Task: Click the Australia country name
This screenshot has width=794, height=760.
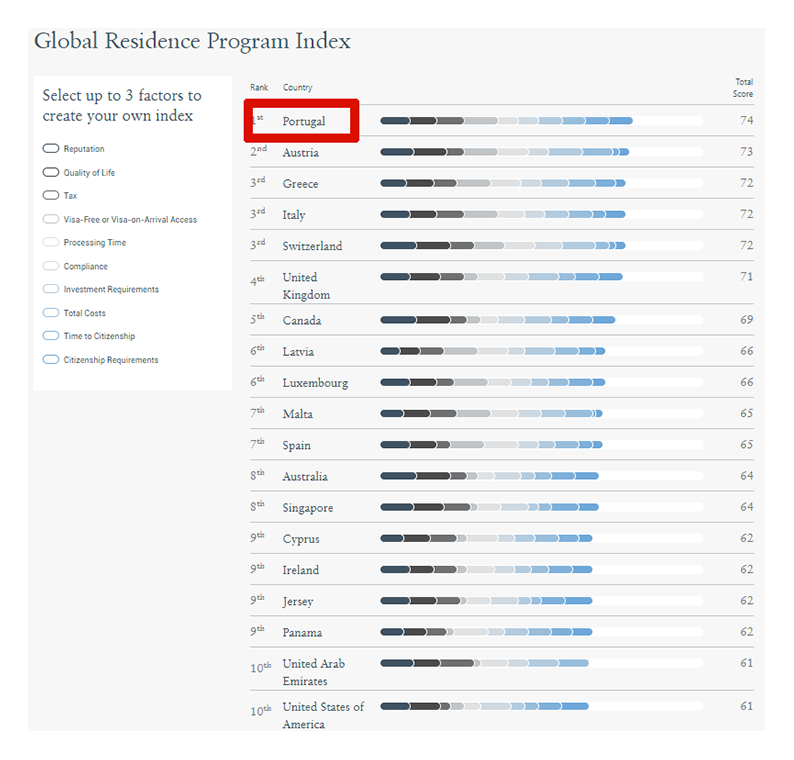Action: (305, 476)
